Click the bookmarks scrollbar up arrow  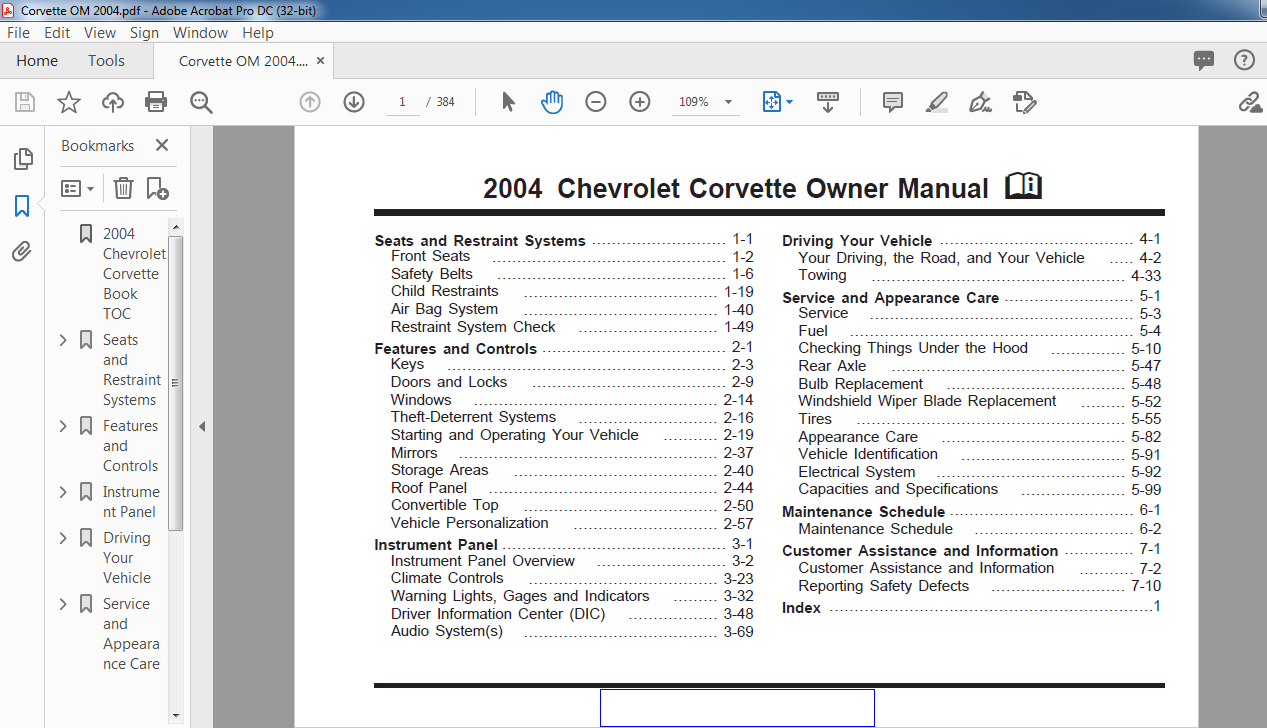[x=176, y=227]
